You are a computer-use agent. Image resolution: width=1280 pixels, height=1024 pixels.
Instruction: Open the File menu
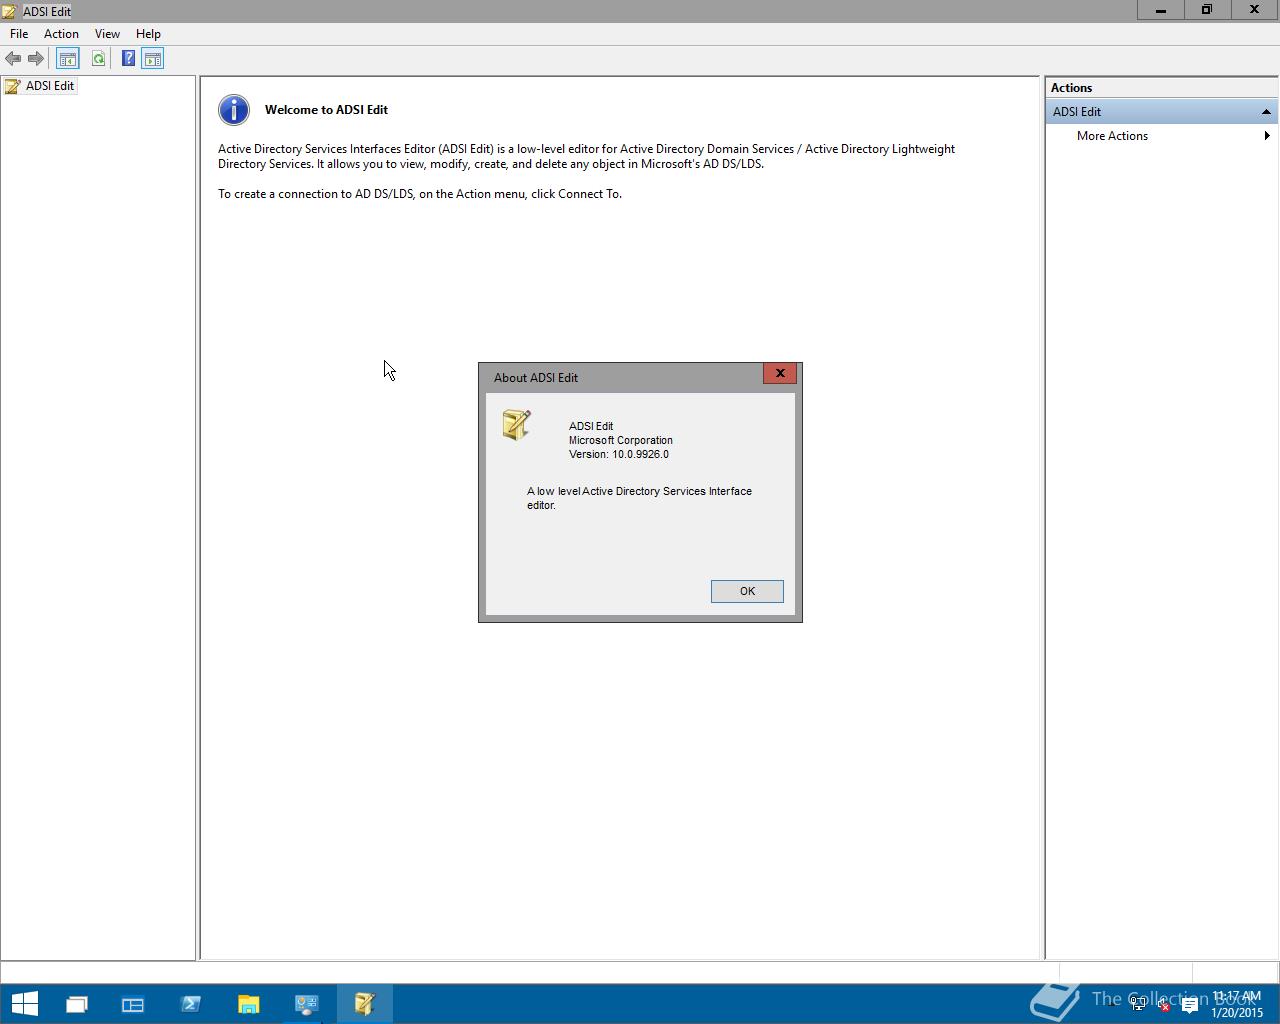coord(19,34)
